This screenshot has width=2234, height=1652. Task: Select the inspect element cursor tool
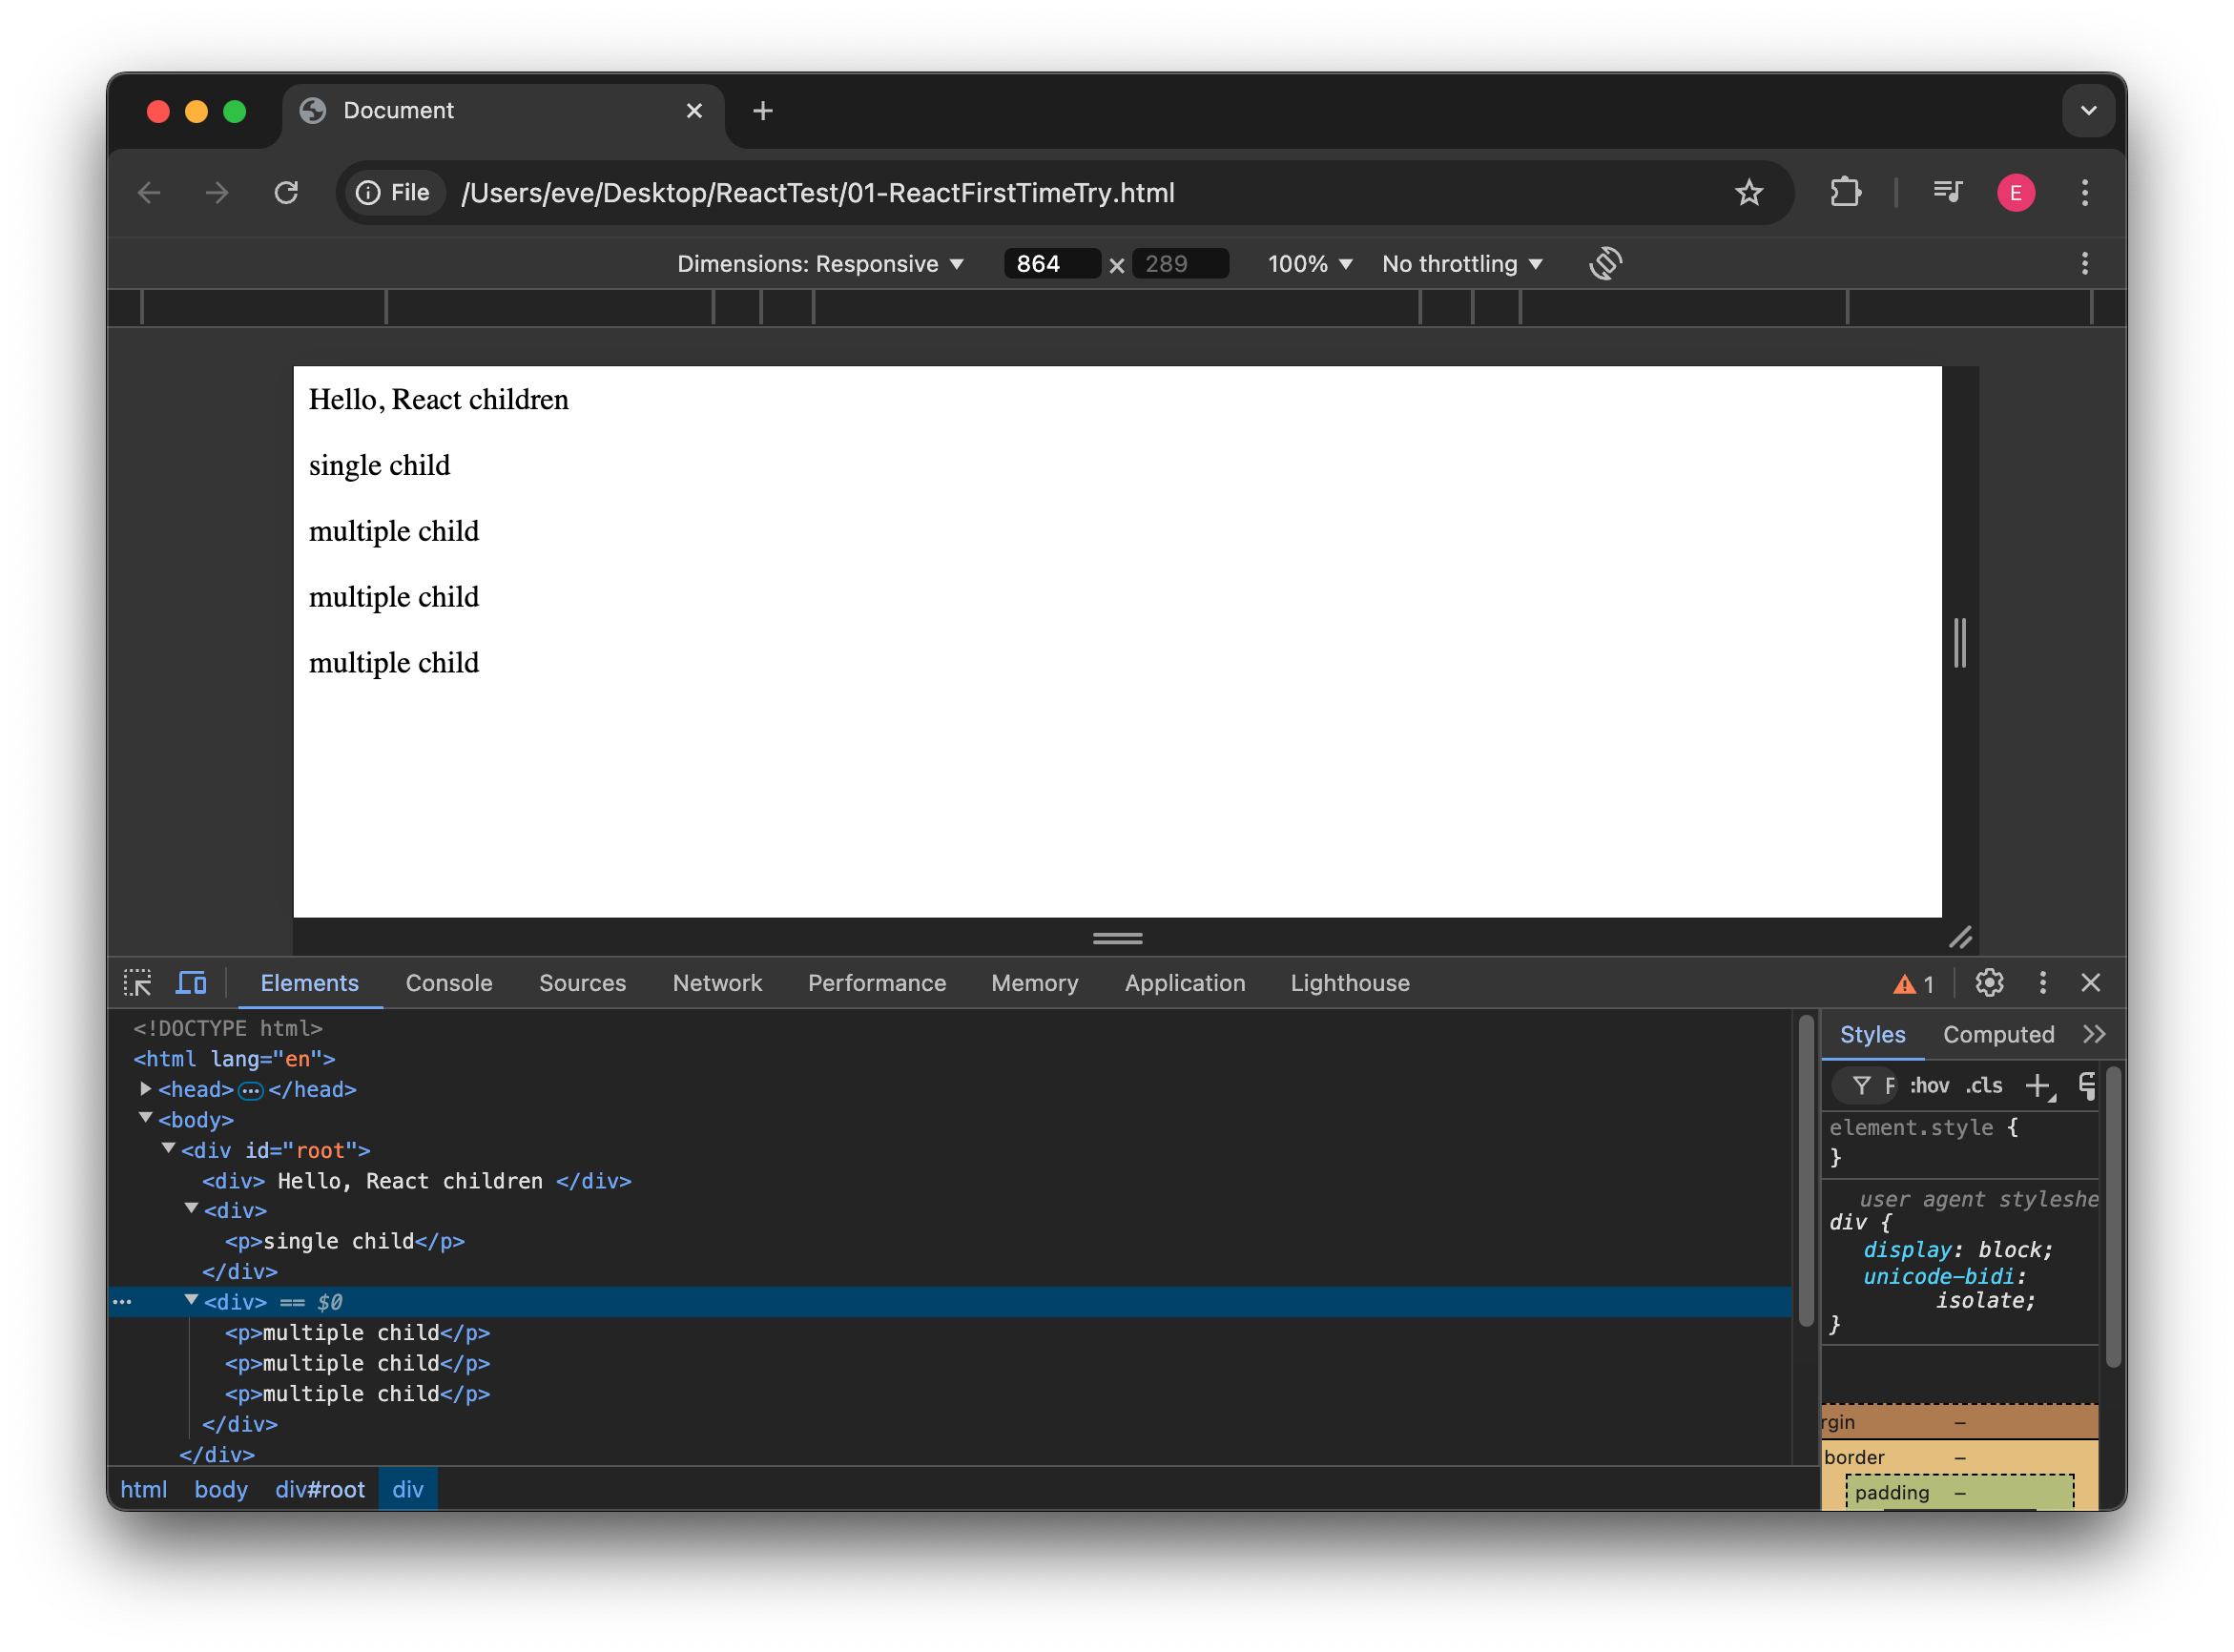137,983
